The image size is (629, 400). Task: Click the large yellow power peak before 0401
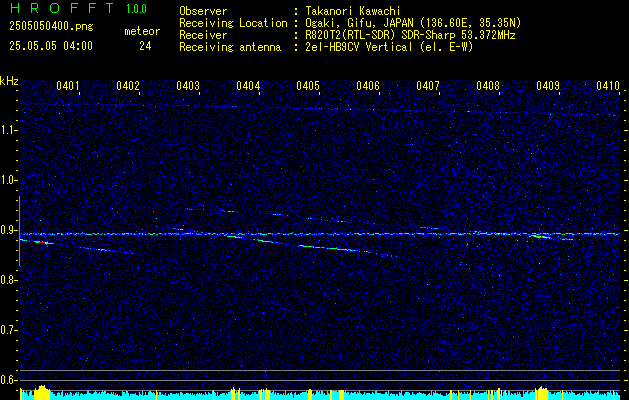click(41, 392)
